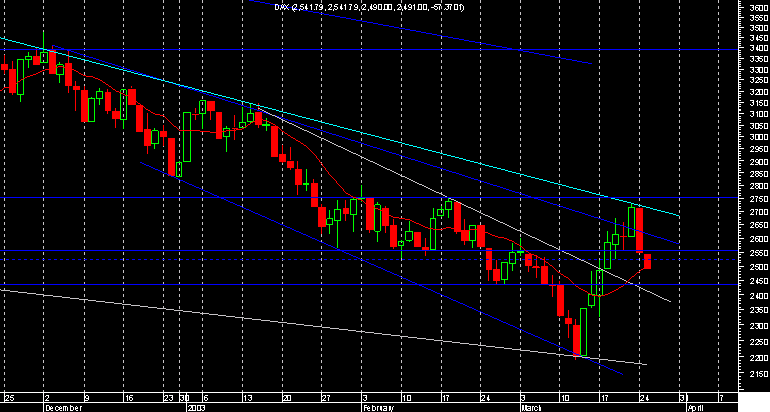Viewport: 770px width, 412px height.
Task: Click the 2550 price axis label
Action: coord(759,253)
